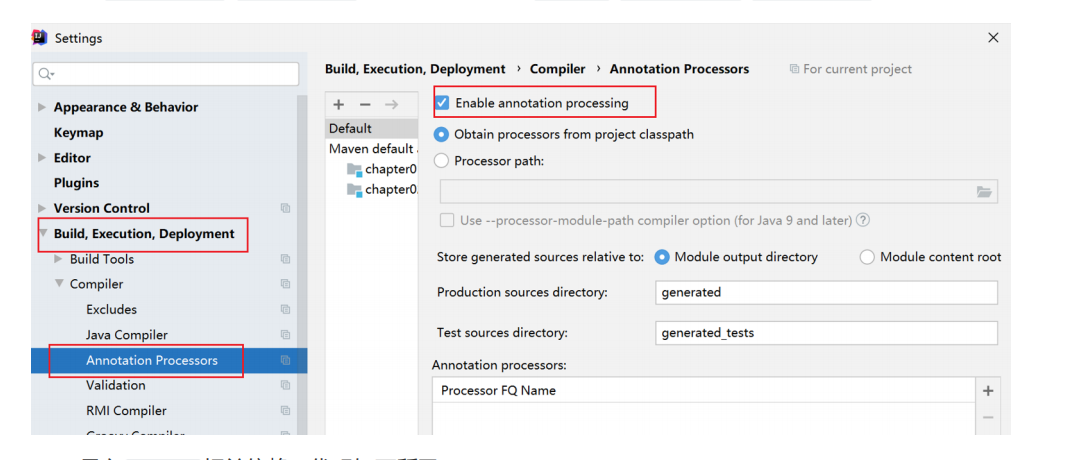1066x460 pixels.
Task: Open the Plugins settings page
Action: click(76, 183)
